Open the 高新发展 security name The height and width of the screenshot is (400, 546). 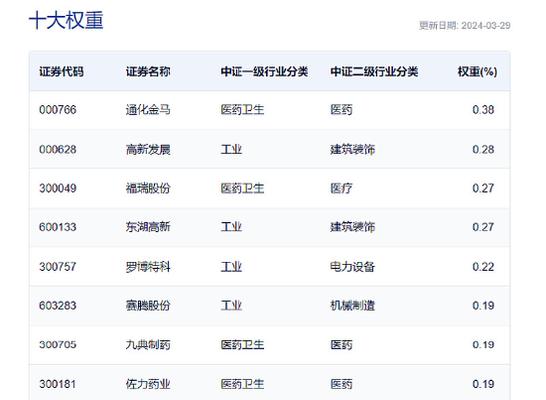coord(148,149)
